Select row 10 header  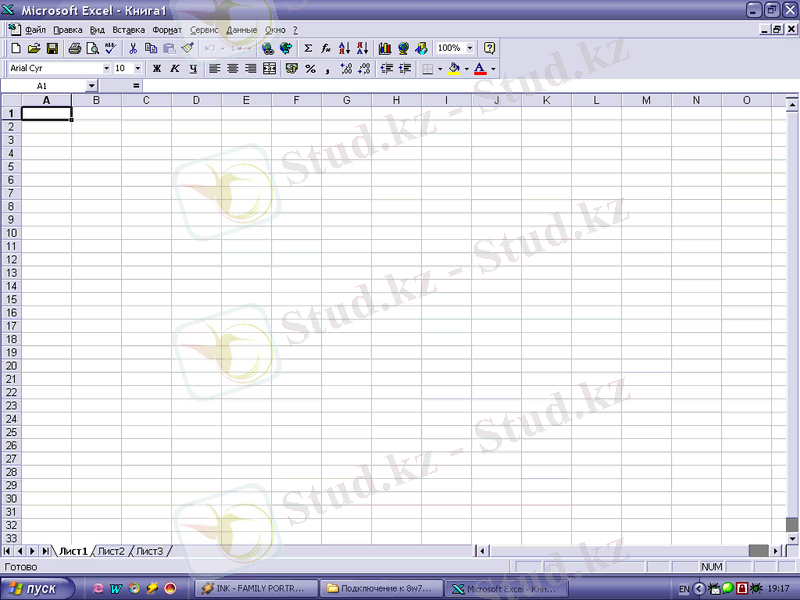point(11,233)
